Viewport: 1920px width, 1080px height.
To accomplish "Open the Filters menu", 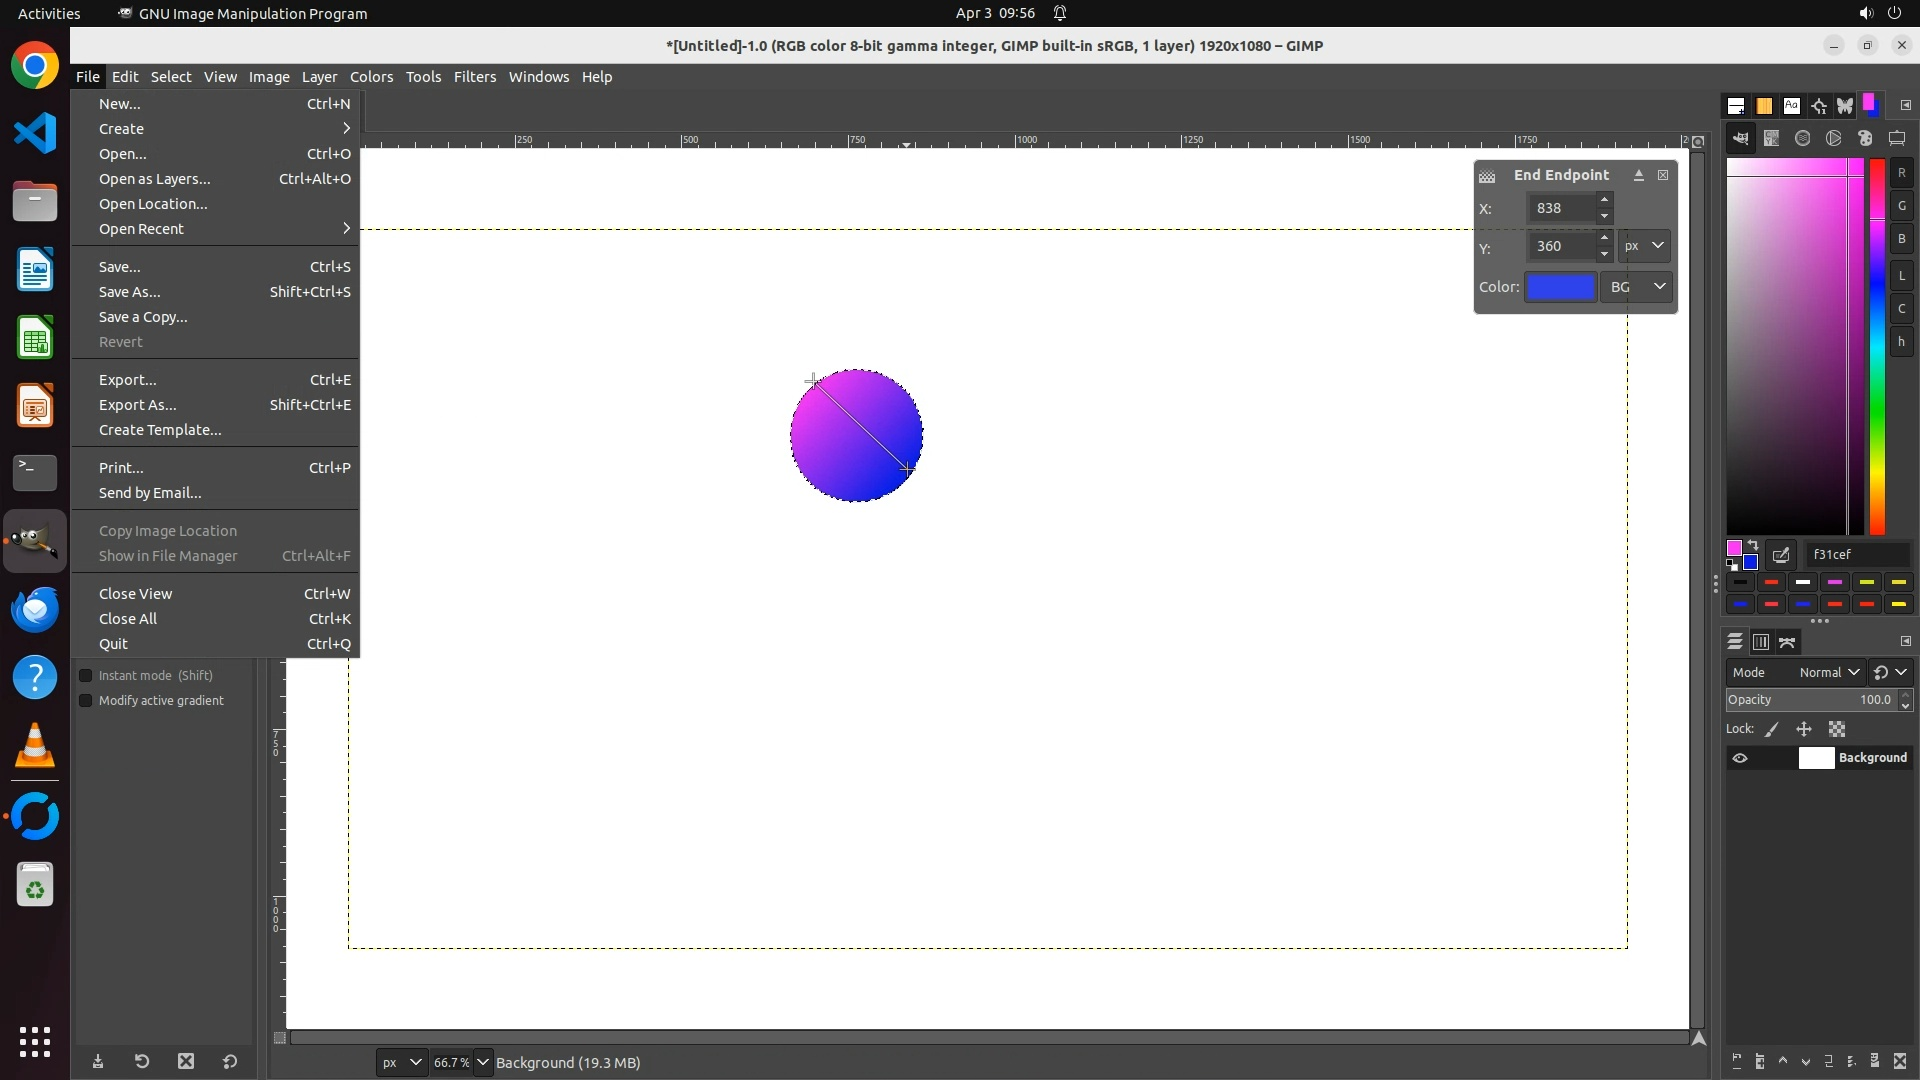I will coord(474,77).
